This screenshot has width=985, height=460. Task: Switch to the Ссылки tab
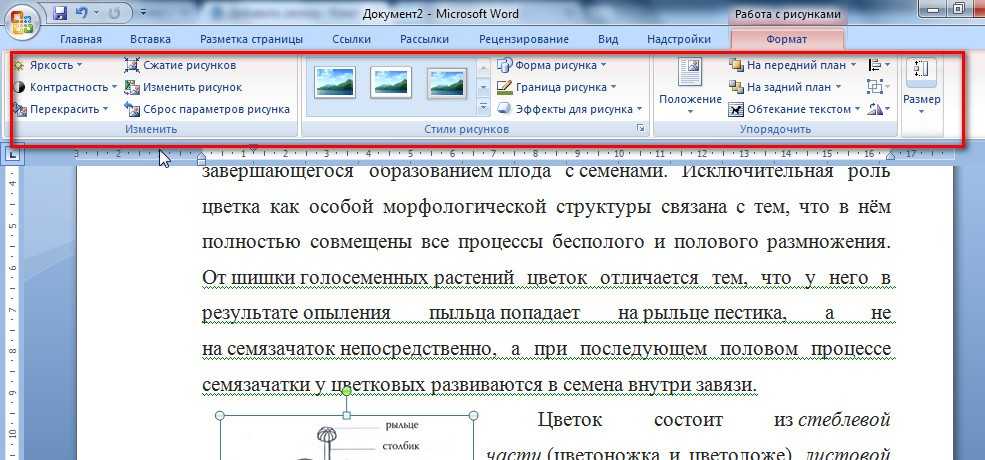(351, 39)
